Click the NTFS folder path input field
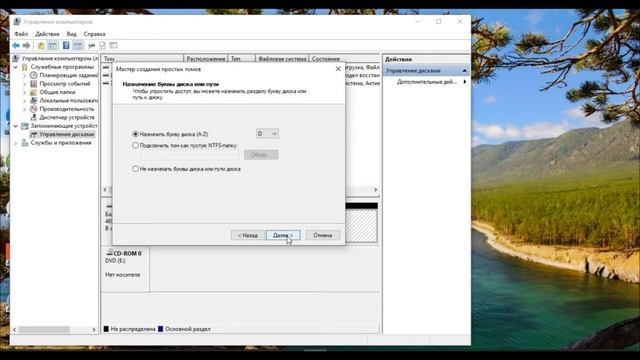 [x=190, y=155]
